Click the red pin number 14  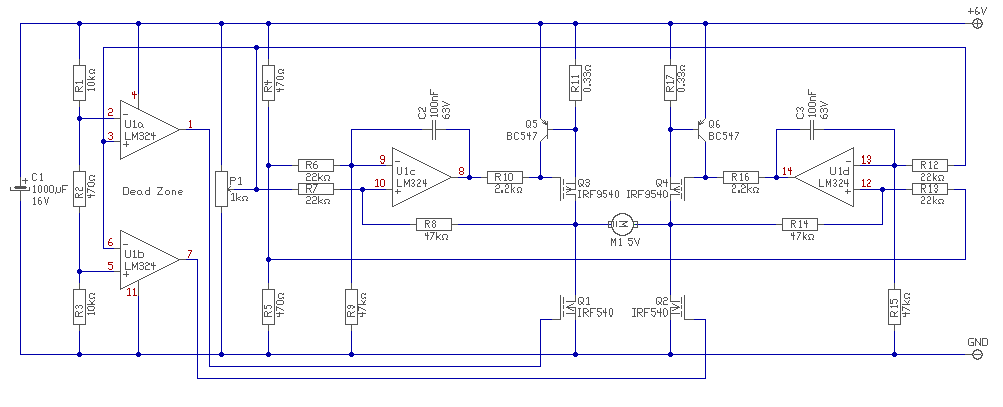[786, 172]
